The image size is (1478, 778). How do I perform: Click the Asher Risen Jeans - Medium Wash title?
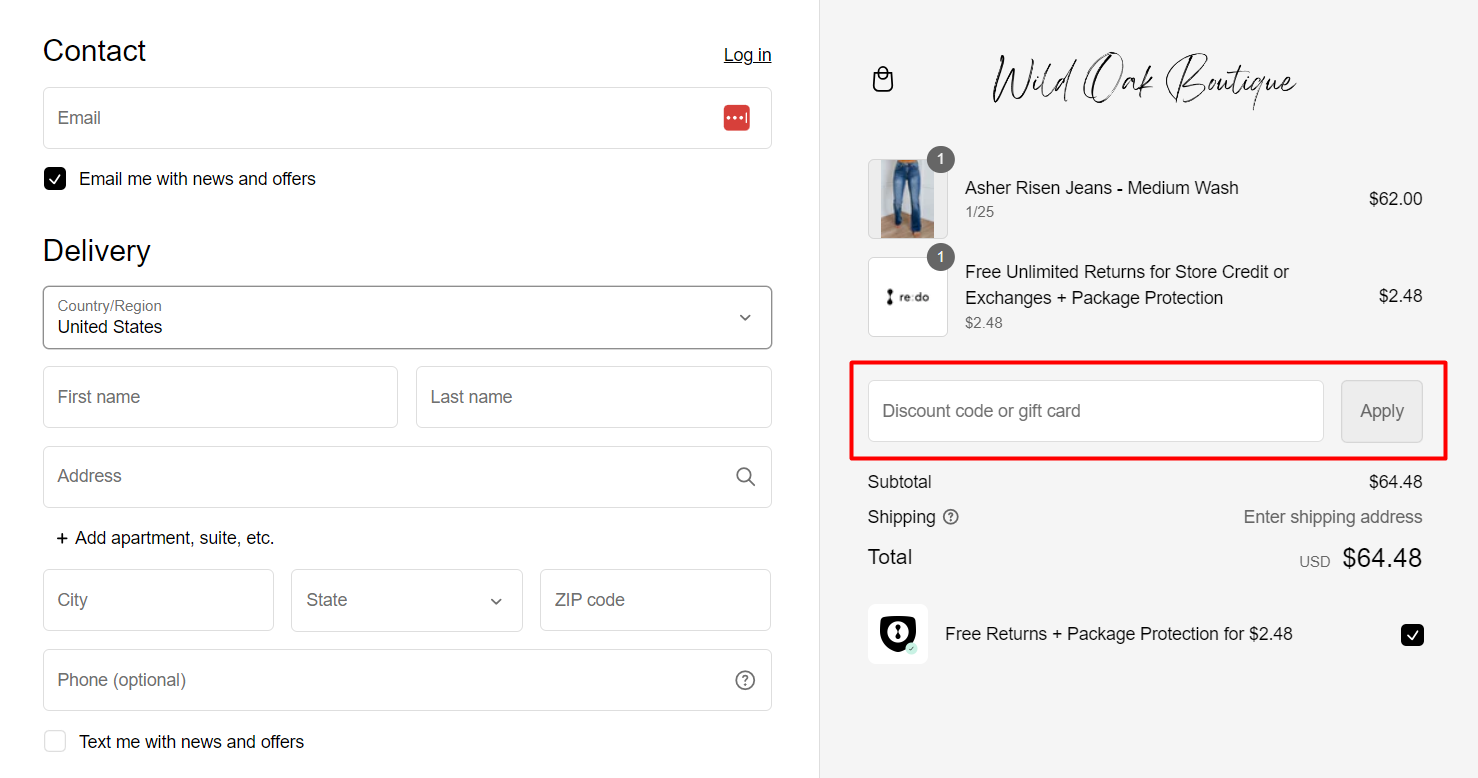[1102, 188]
